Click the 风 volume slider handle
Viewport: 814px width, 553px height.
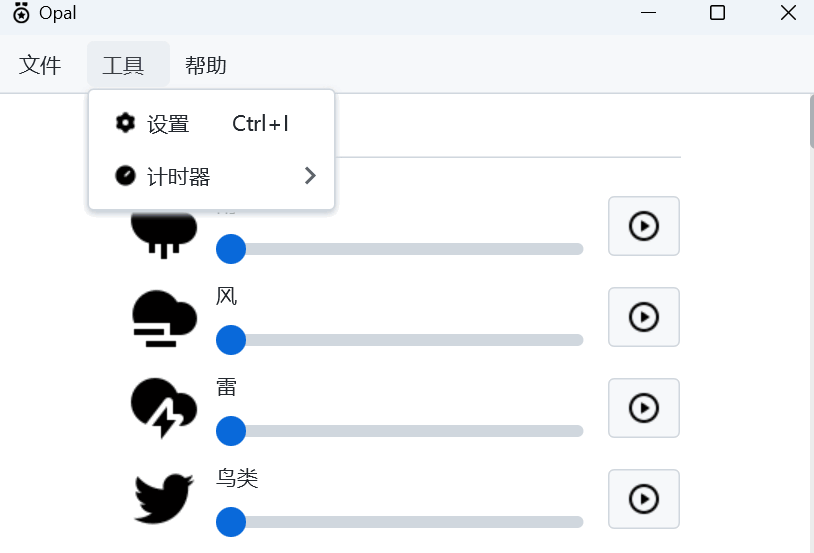coord(231,340)
